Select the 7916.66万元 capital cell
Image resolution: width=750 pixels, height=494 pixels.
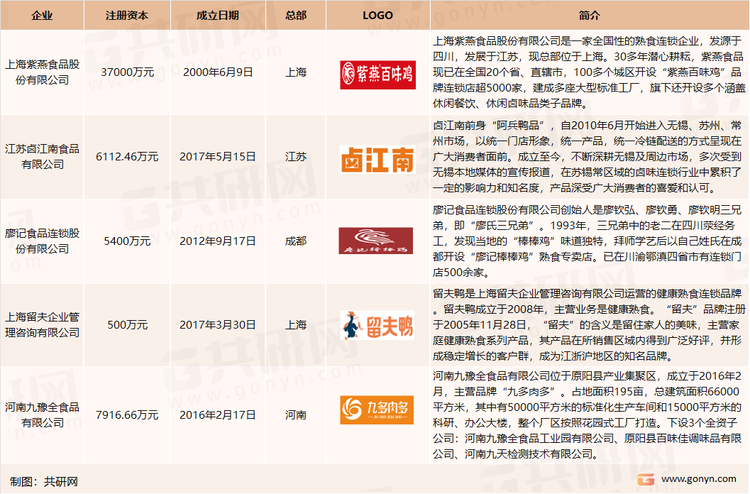tap(127, 415)
